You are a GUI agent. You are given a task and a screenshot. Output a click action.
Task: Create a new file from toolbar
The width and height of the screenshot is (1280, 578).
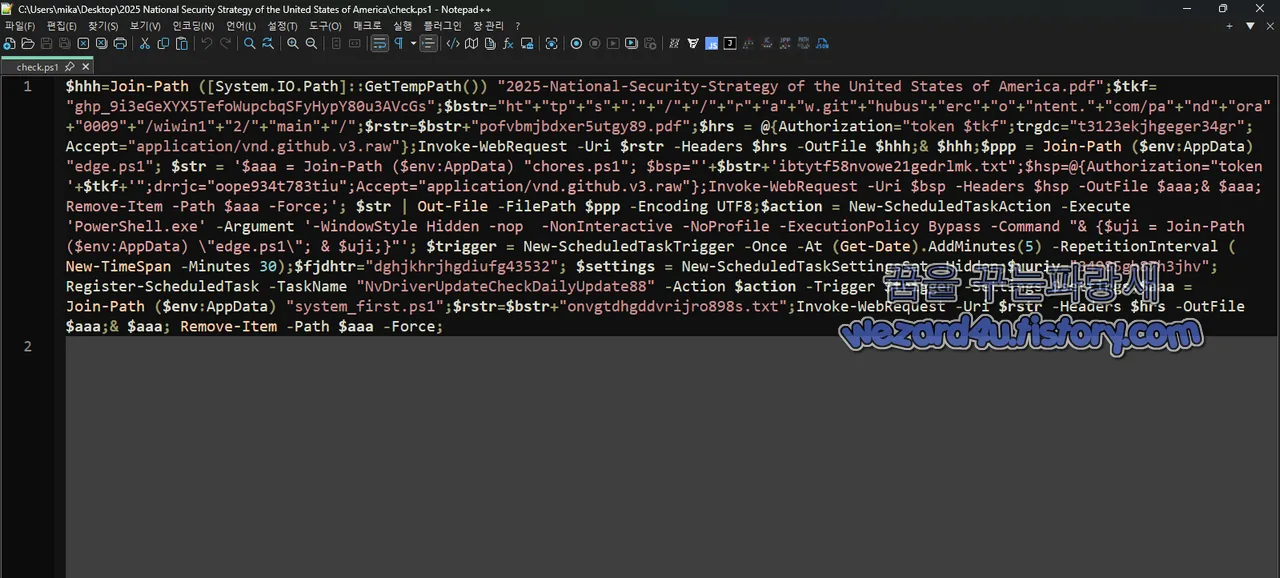(9, 44)
